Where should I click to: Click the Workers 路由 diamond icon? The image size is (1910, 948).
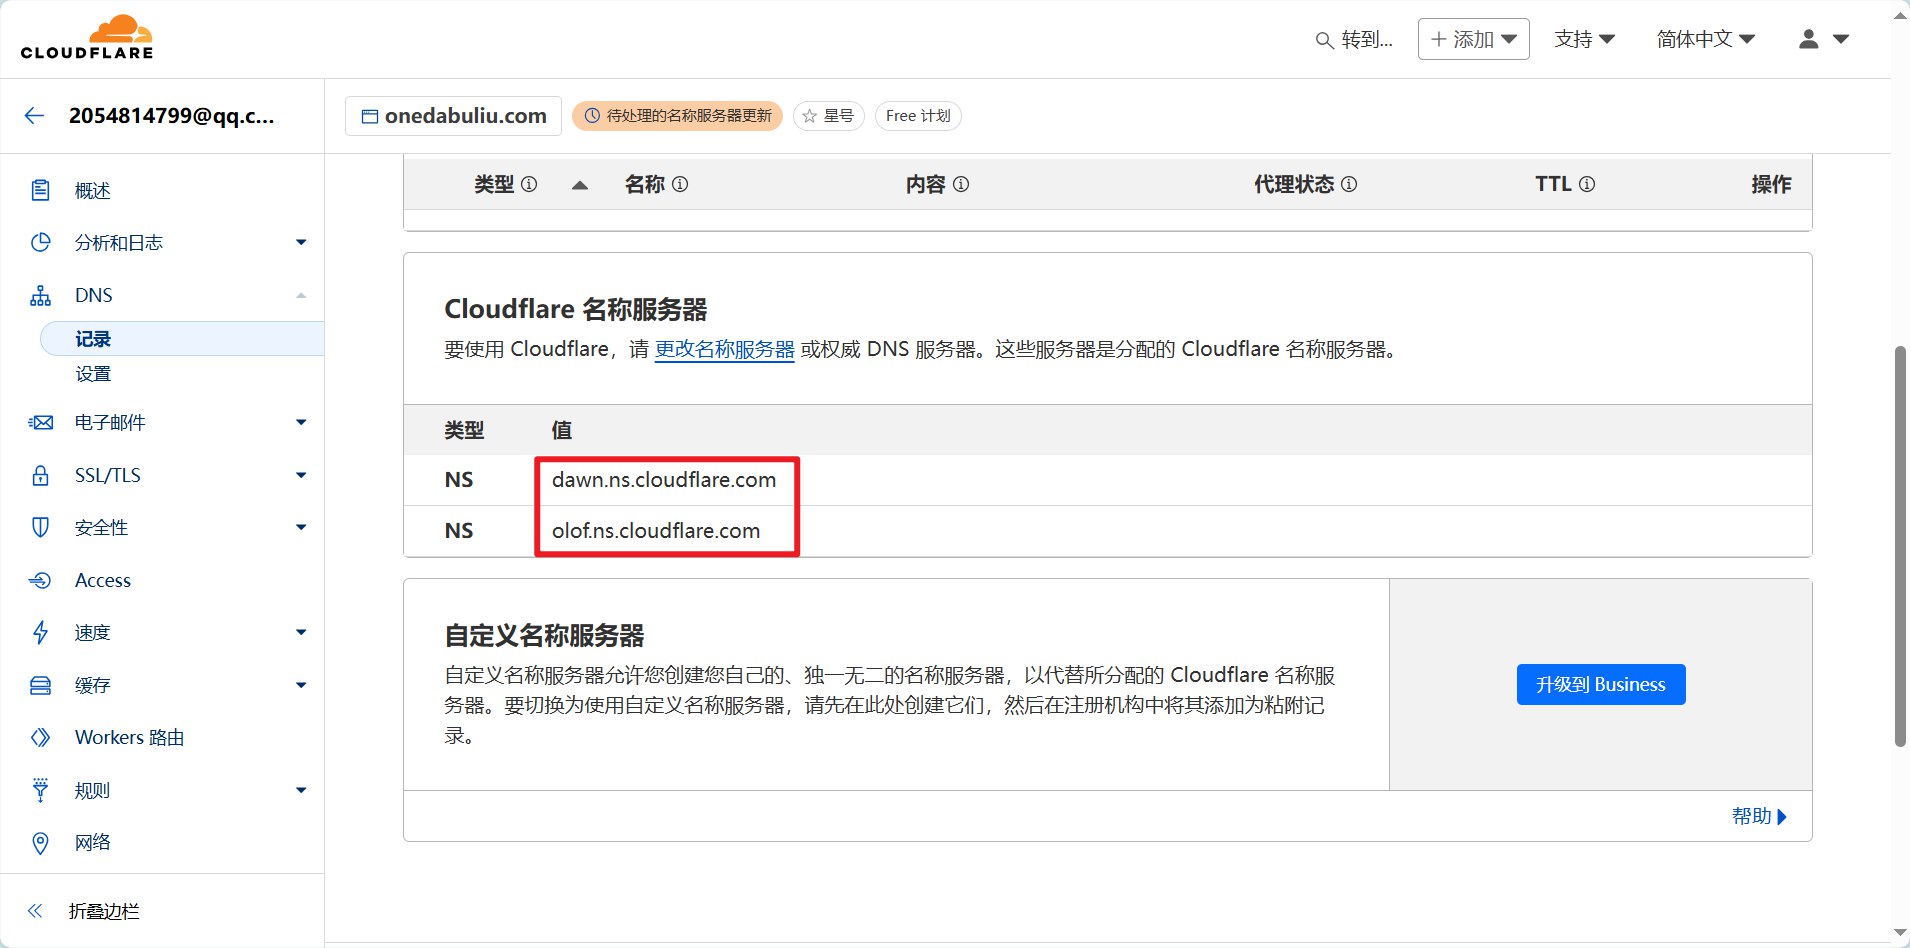[40, 737]
